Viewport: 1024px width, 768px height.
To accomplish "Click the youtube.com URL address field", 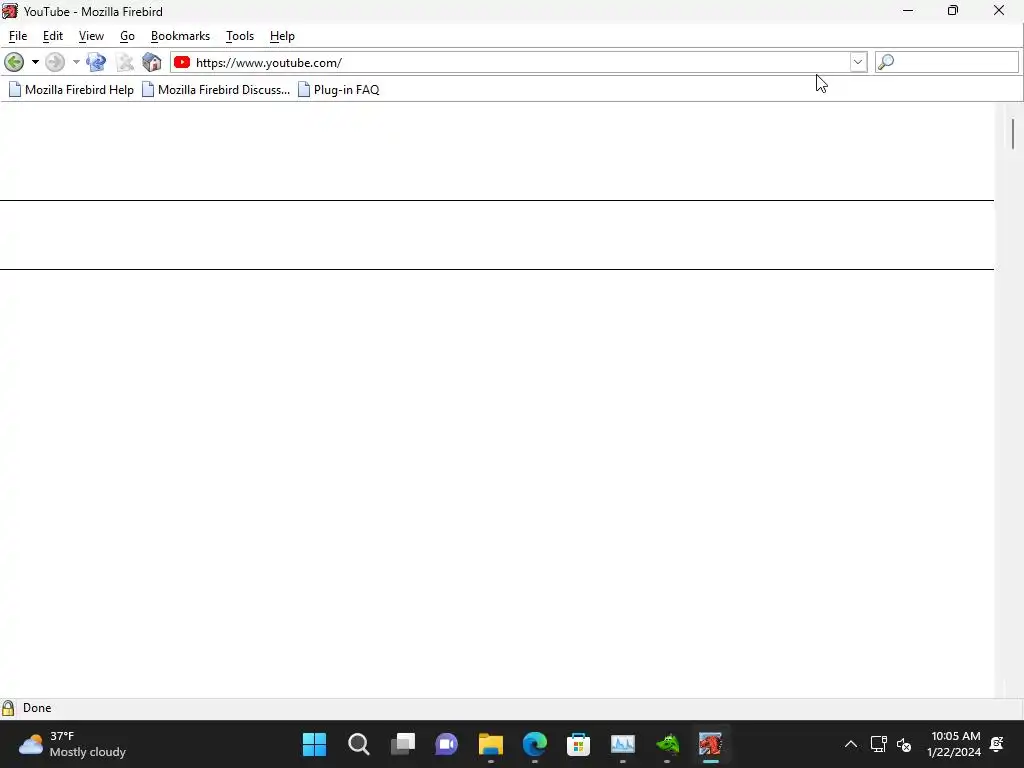I will point(521,63).
